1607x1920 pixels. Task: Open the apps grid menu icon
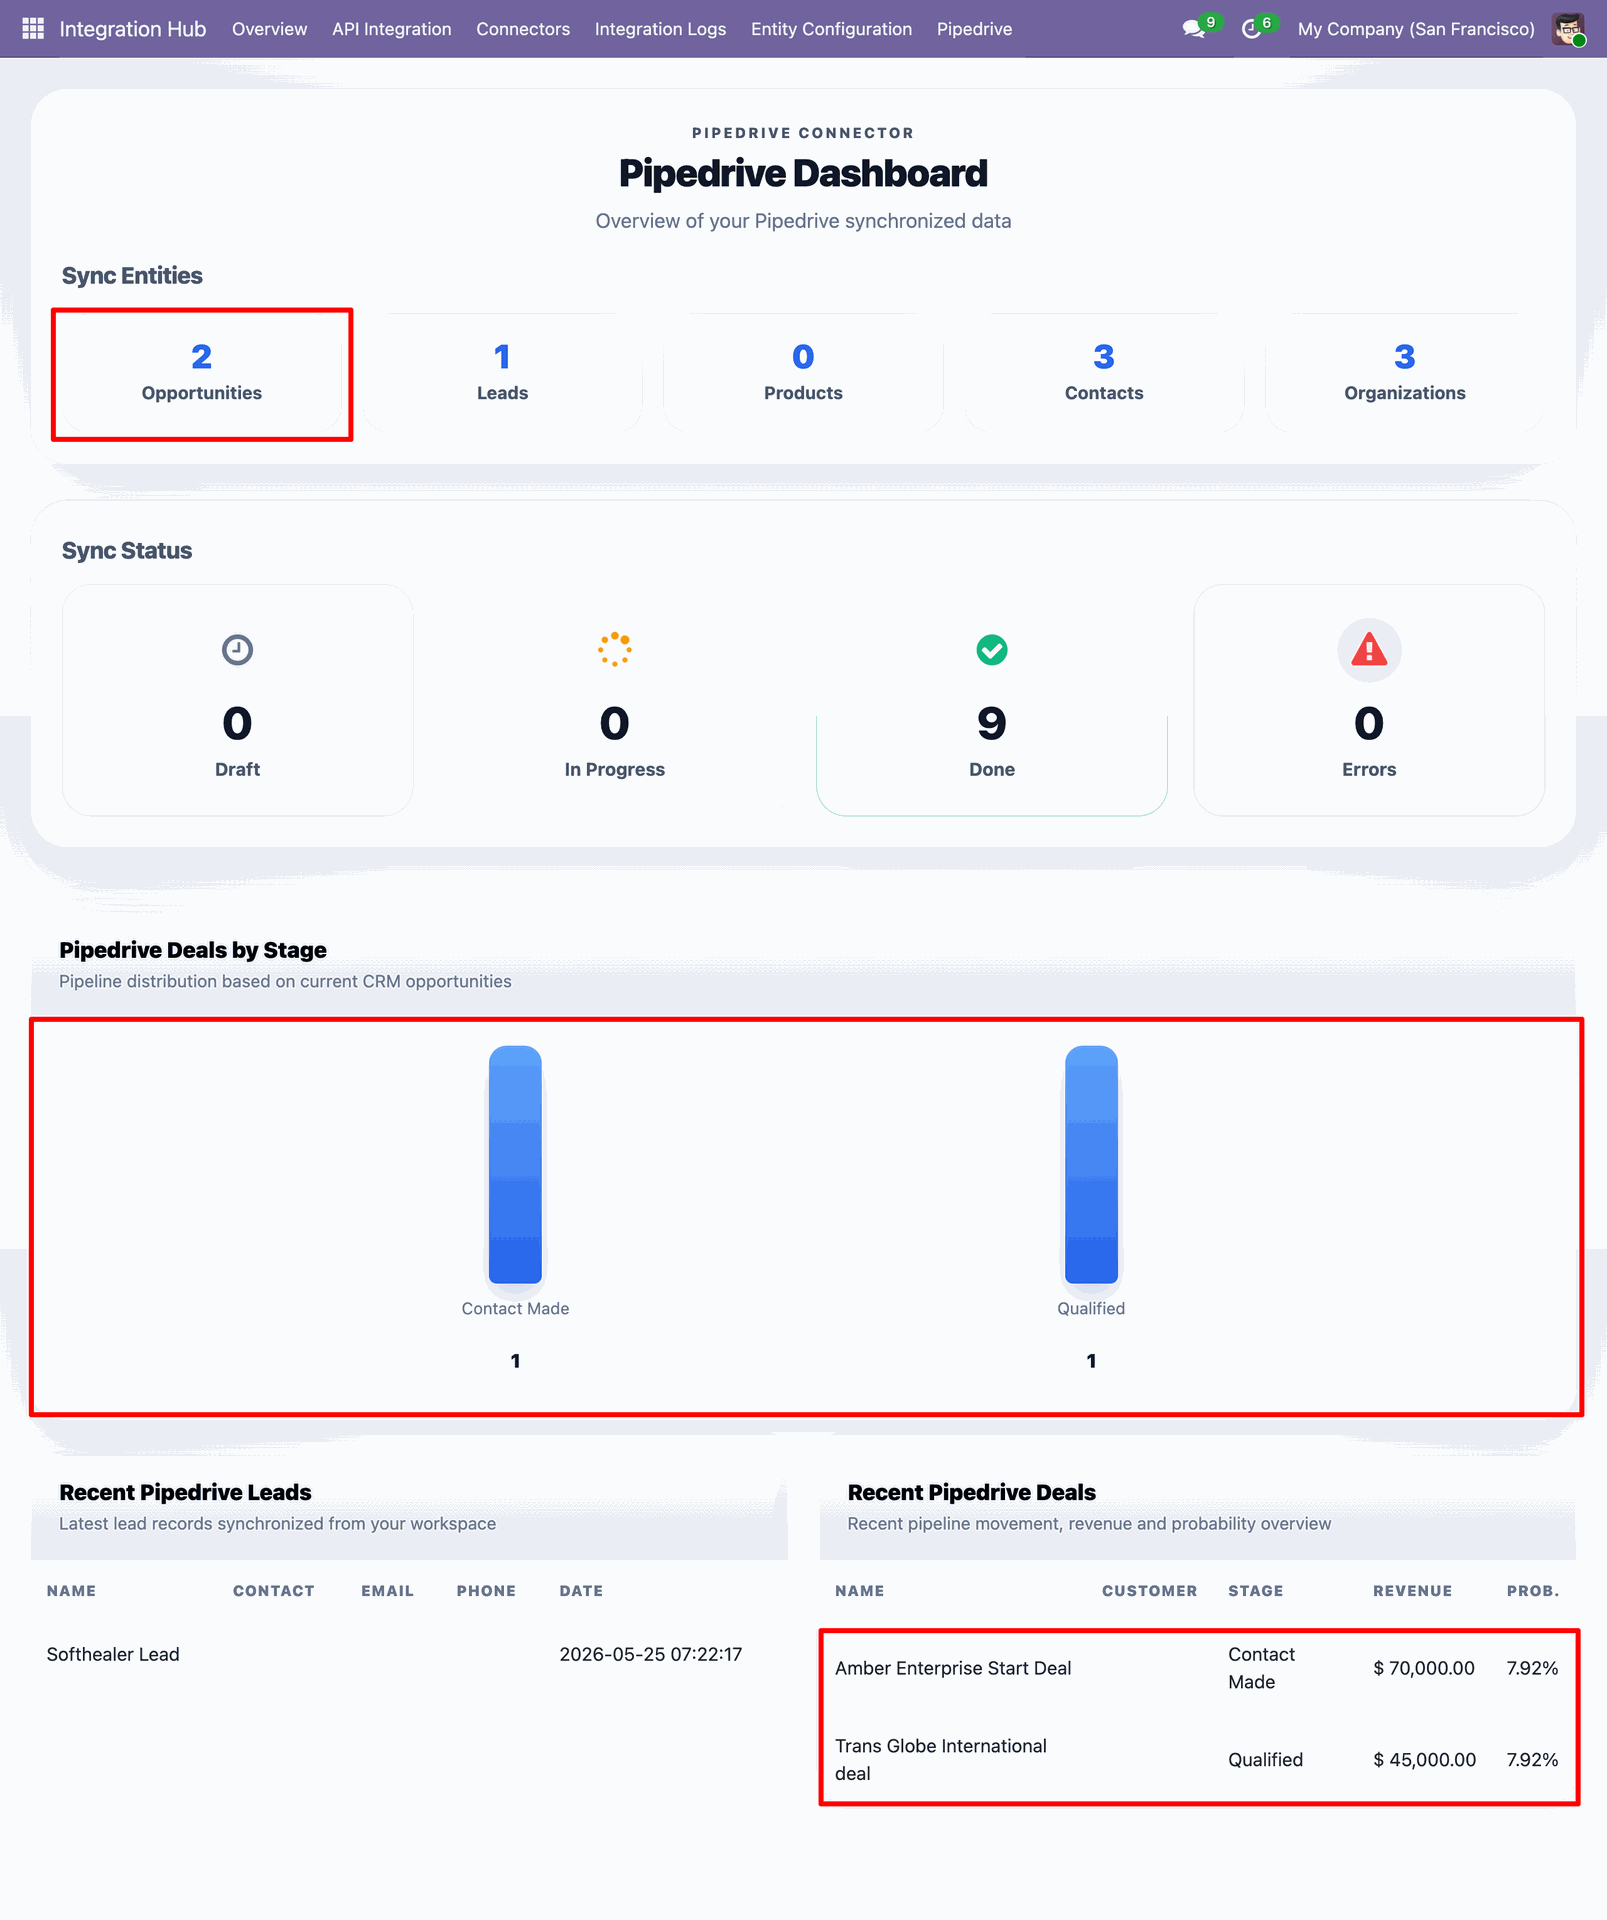(x=33, y=29)
